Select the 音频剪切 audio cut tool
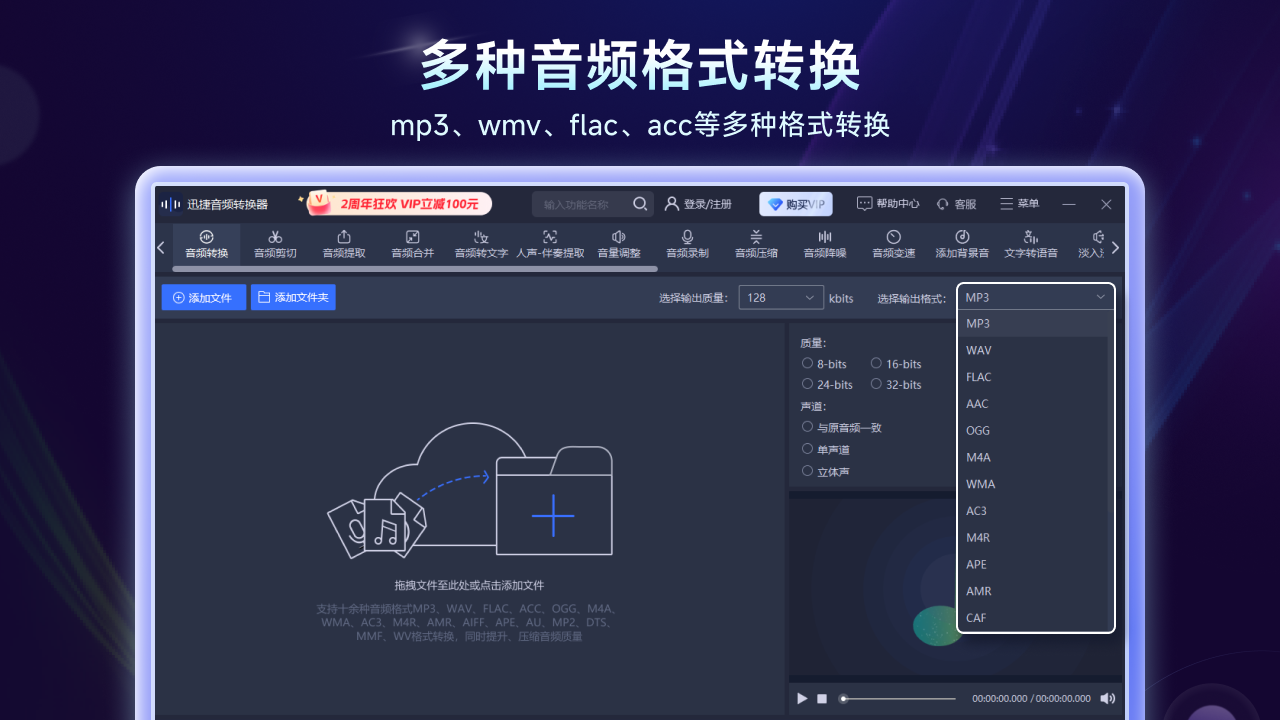Screen dimensions: 1280x720 click(x=275, y=244)
